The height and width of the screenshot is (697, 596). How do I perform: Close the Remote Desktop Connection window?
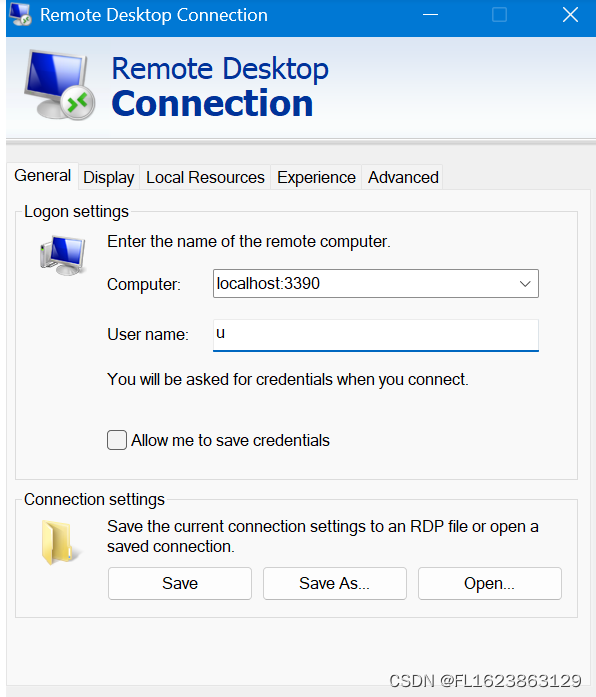click(570, 15)
